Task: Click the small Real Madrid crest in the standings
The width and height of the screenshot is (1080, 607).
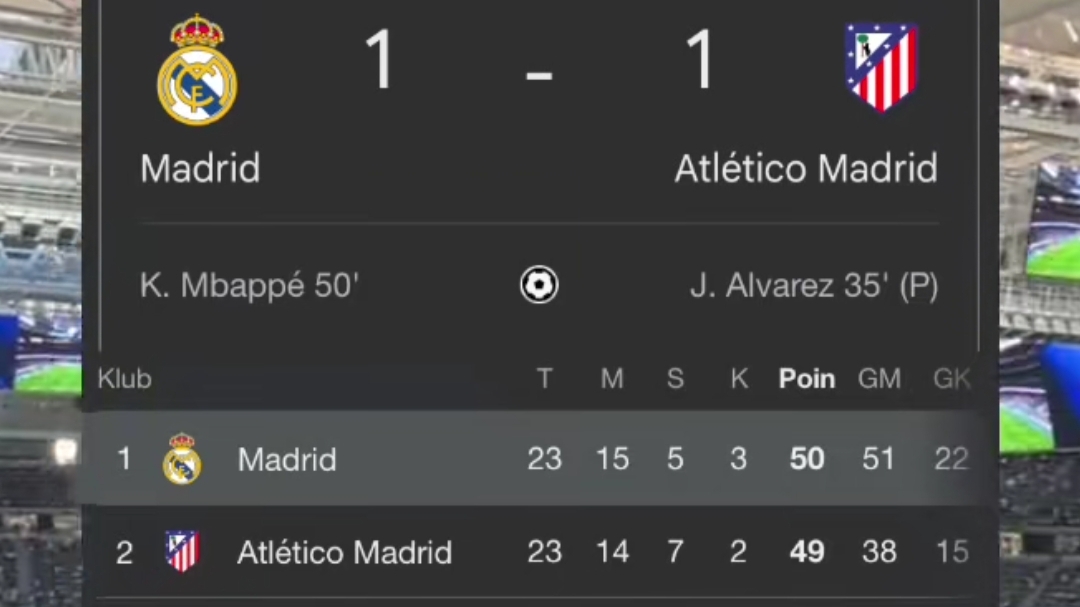Action: (182, 459)
